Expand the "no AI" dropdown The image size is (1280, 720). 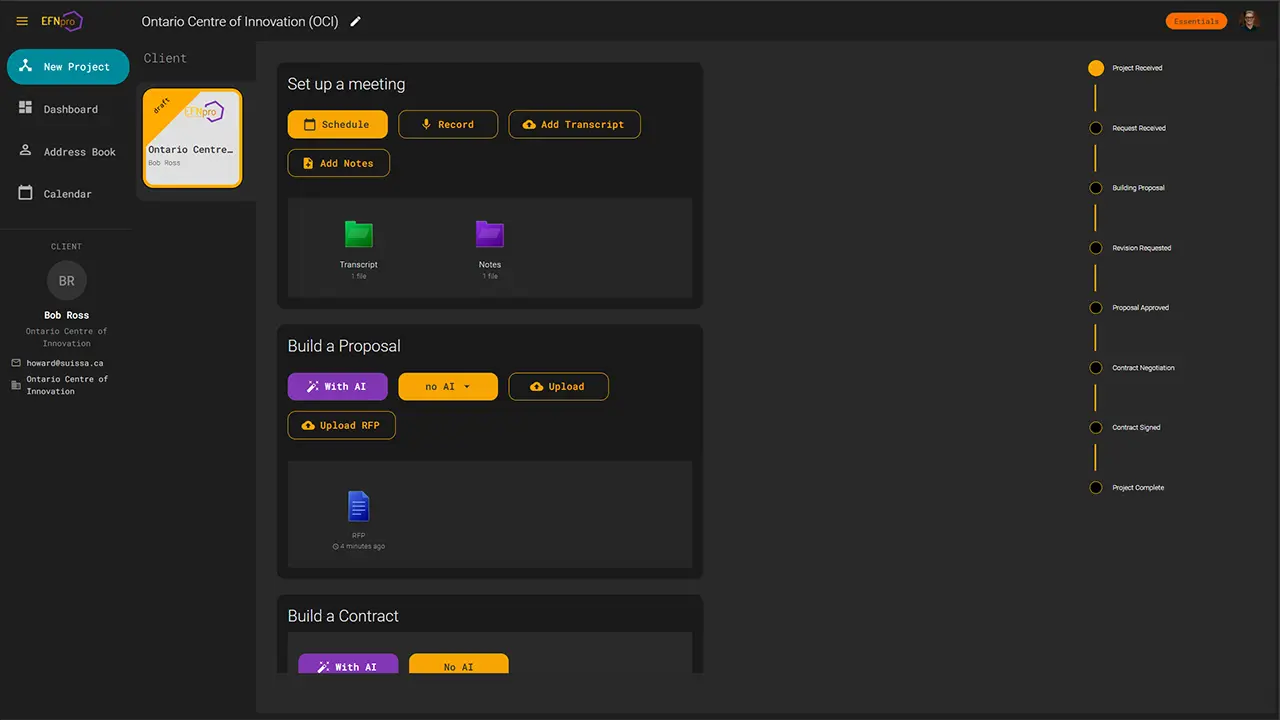(x=447, y=387)
